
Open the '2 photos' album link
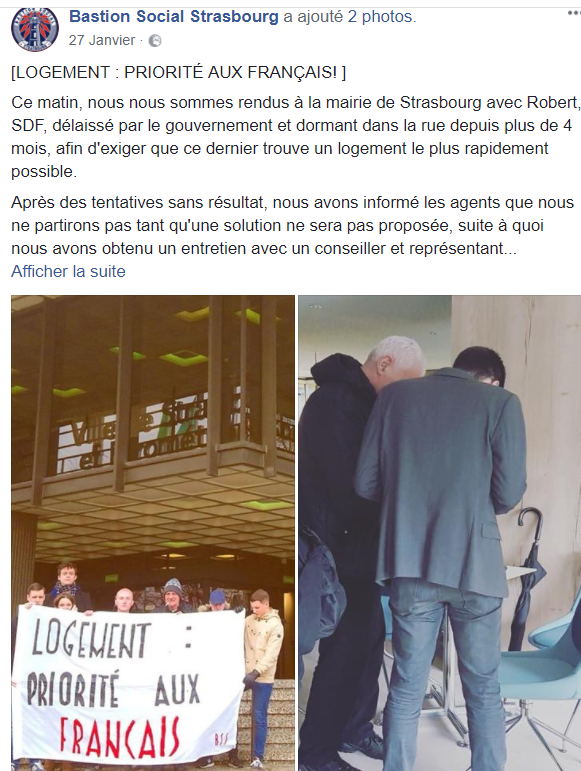[381, 16]
